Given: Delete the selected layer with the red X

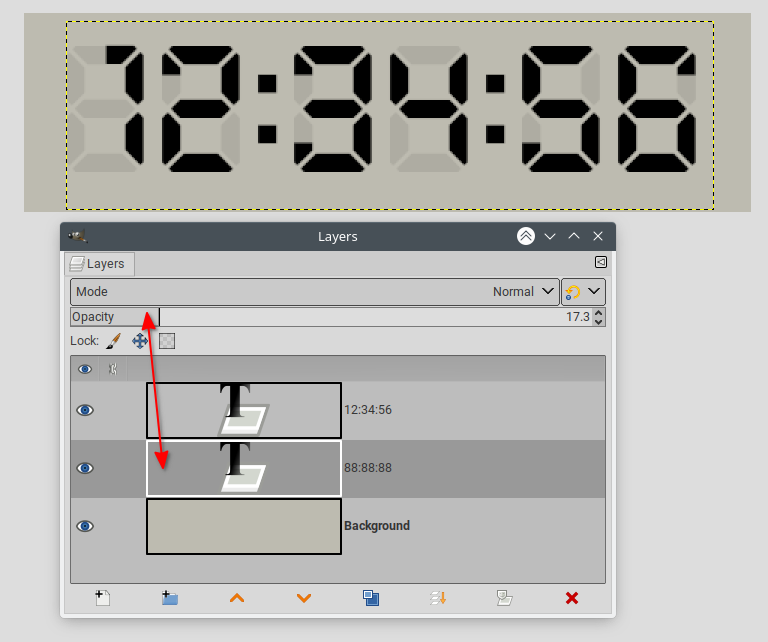Looking at the screenshot, I should (572, 598).
